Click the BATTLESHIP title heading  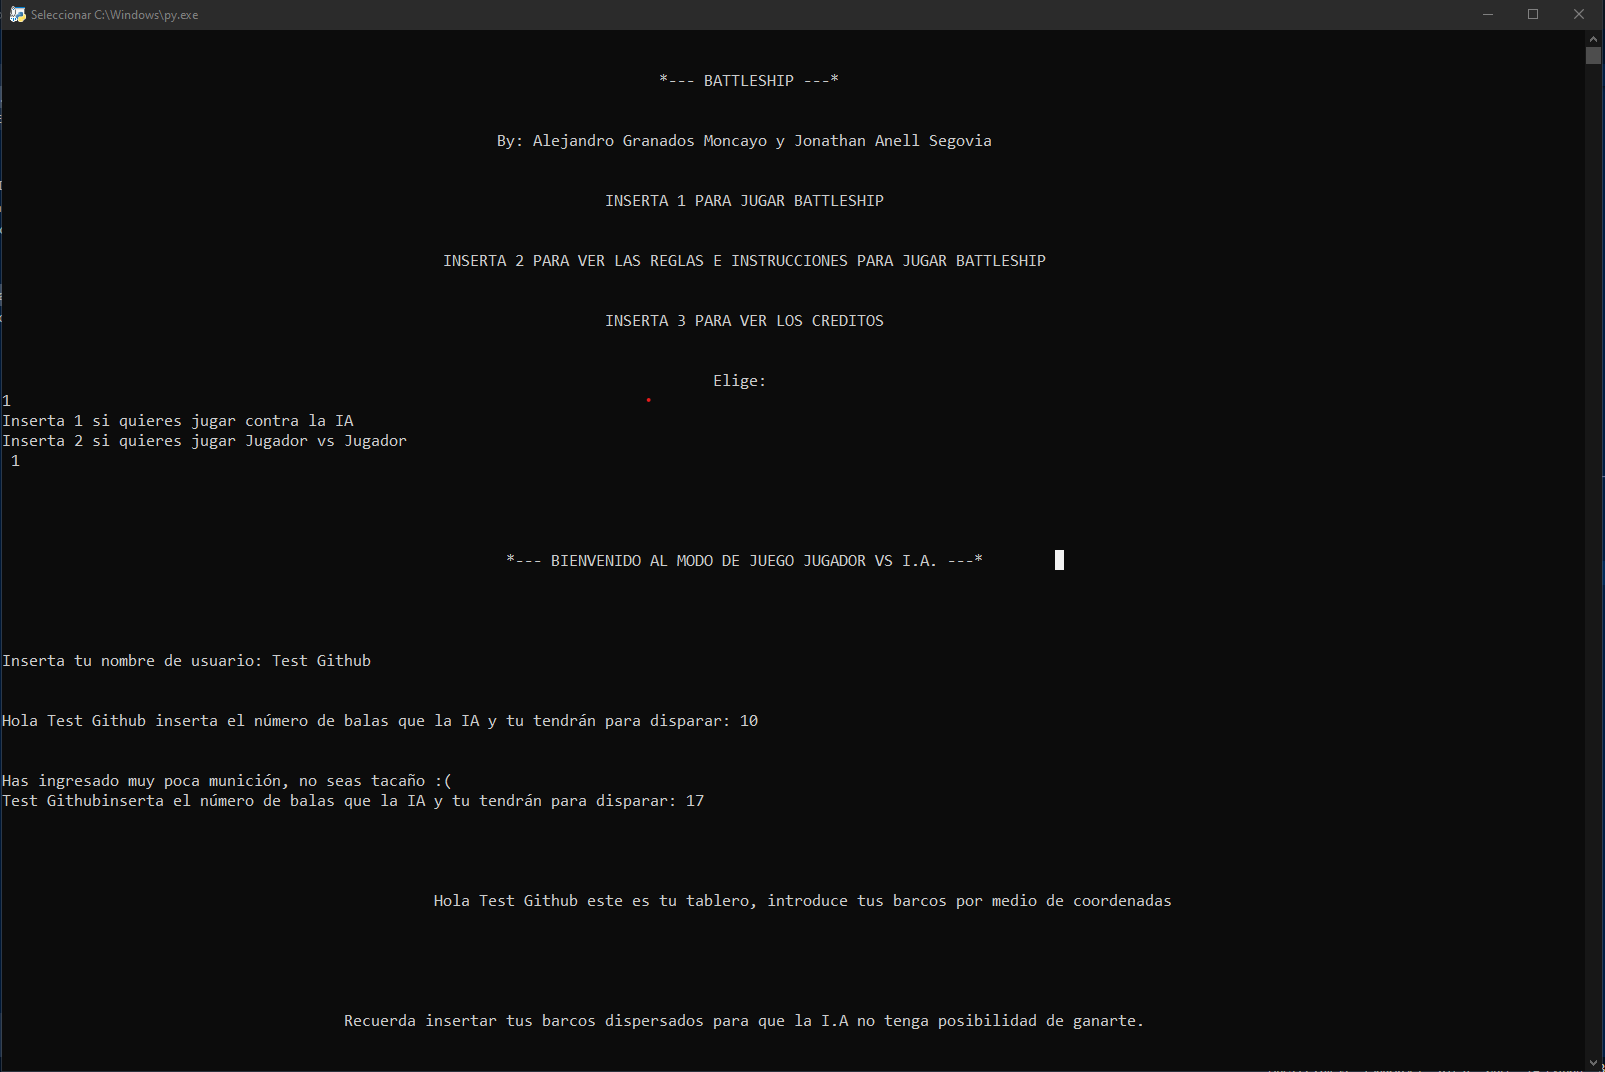[x=748, y=80]
